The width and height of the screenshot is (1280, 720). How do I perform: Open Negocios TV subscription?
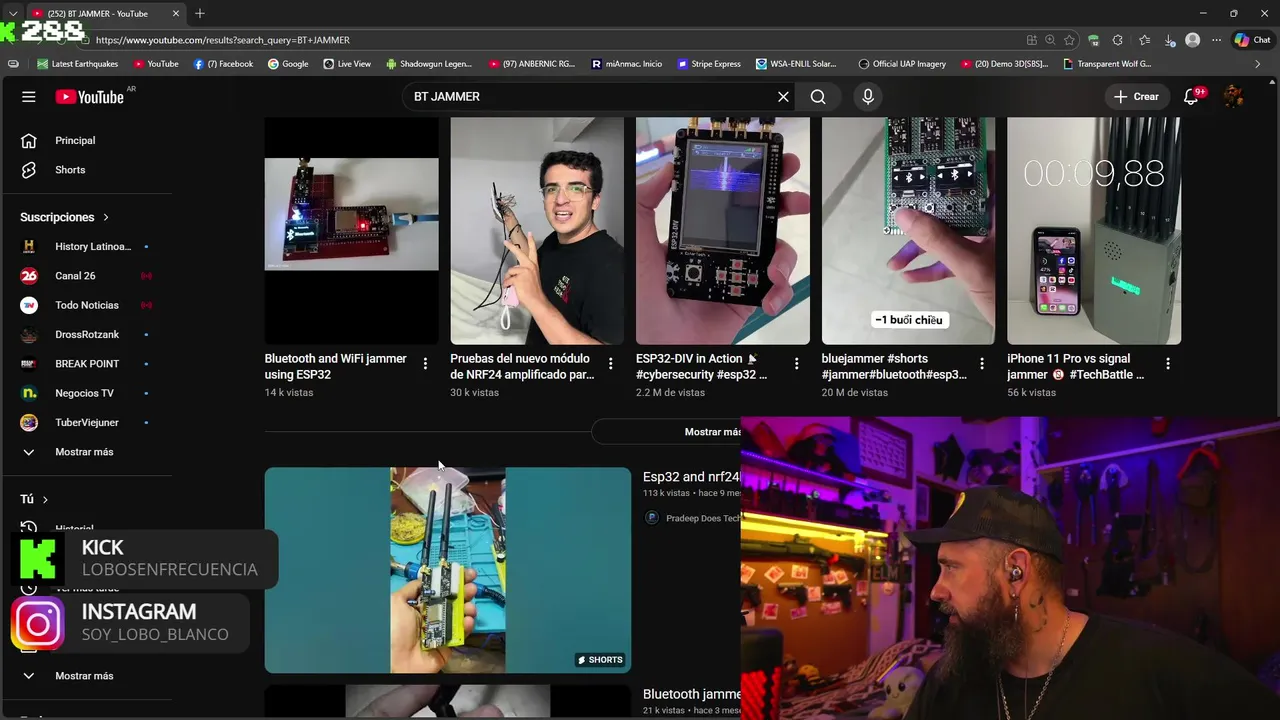[86, 393]
